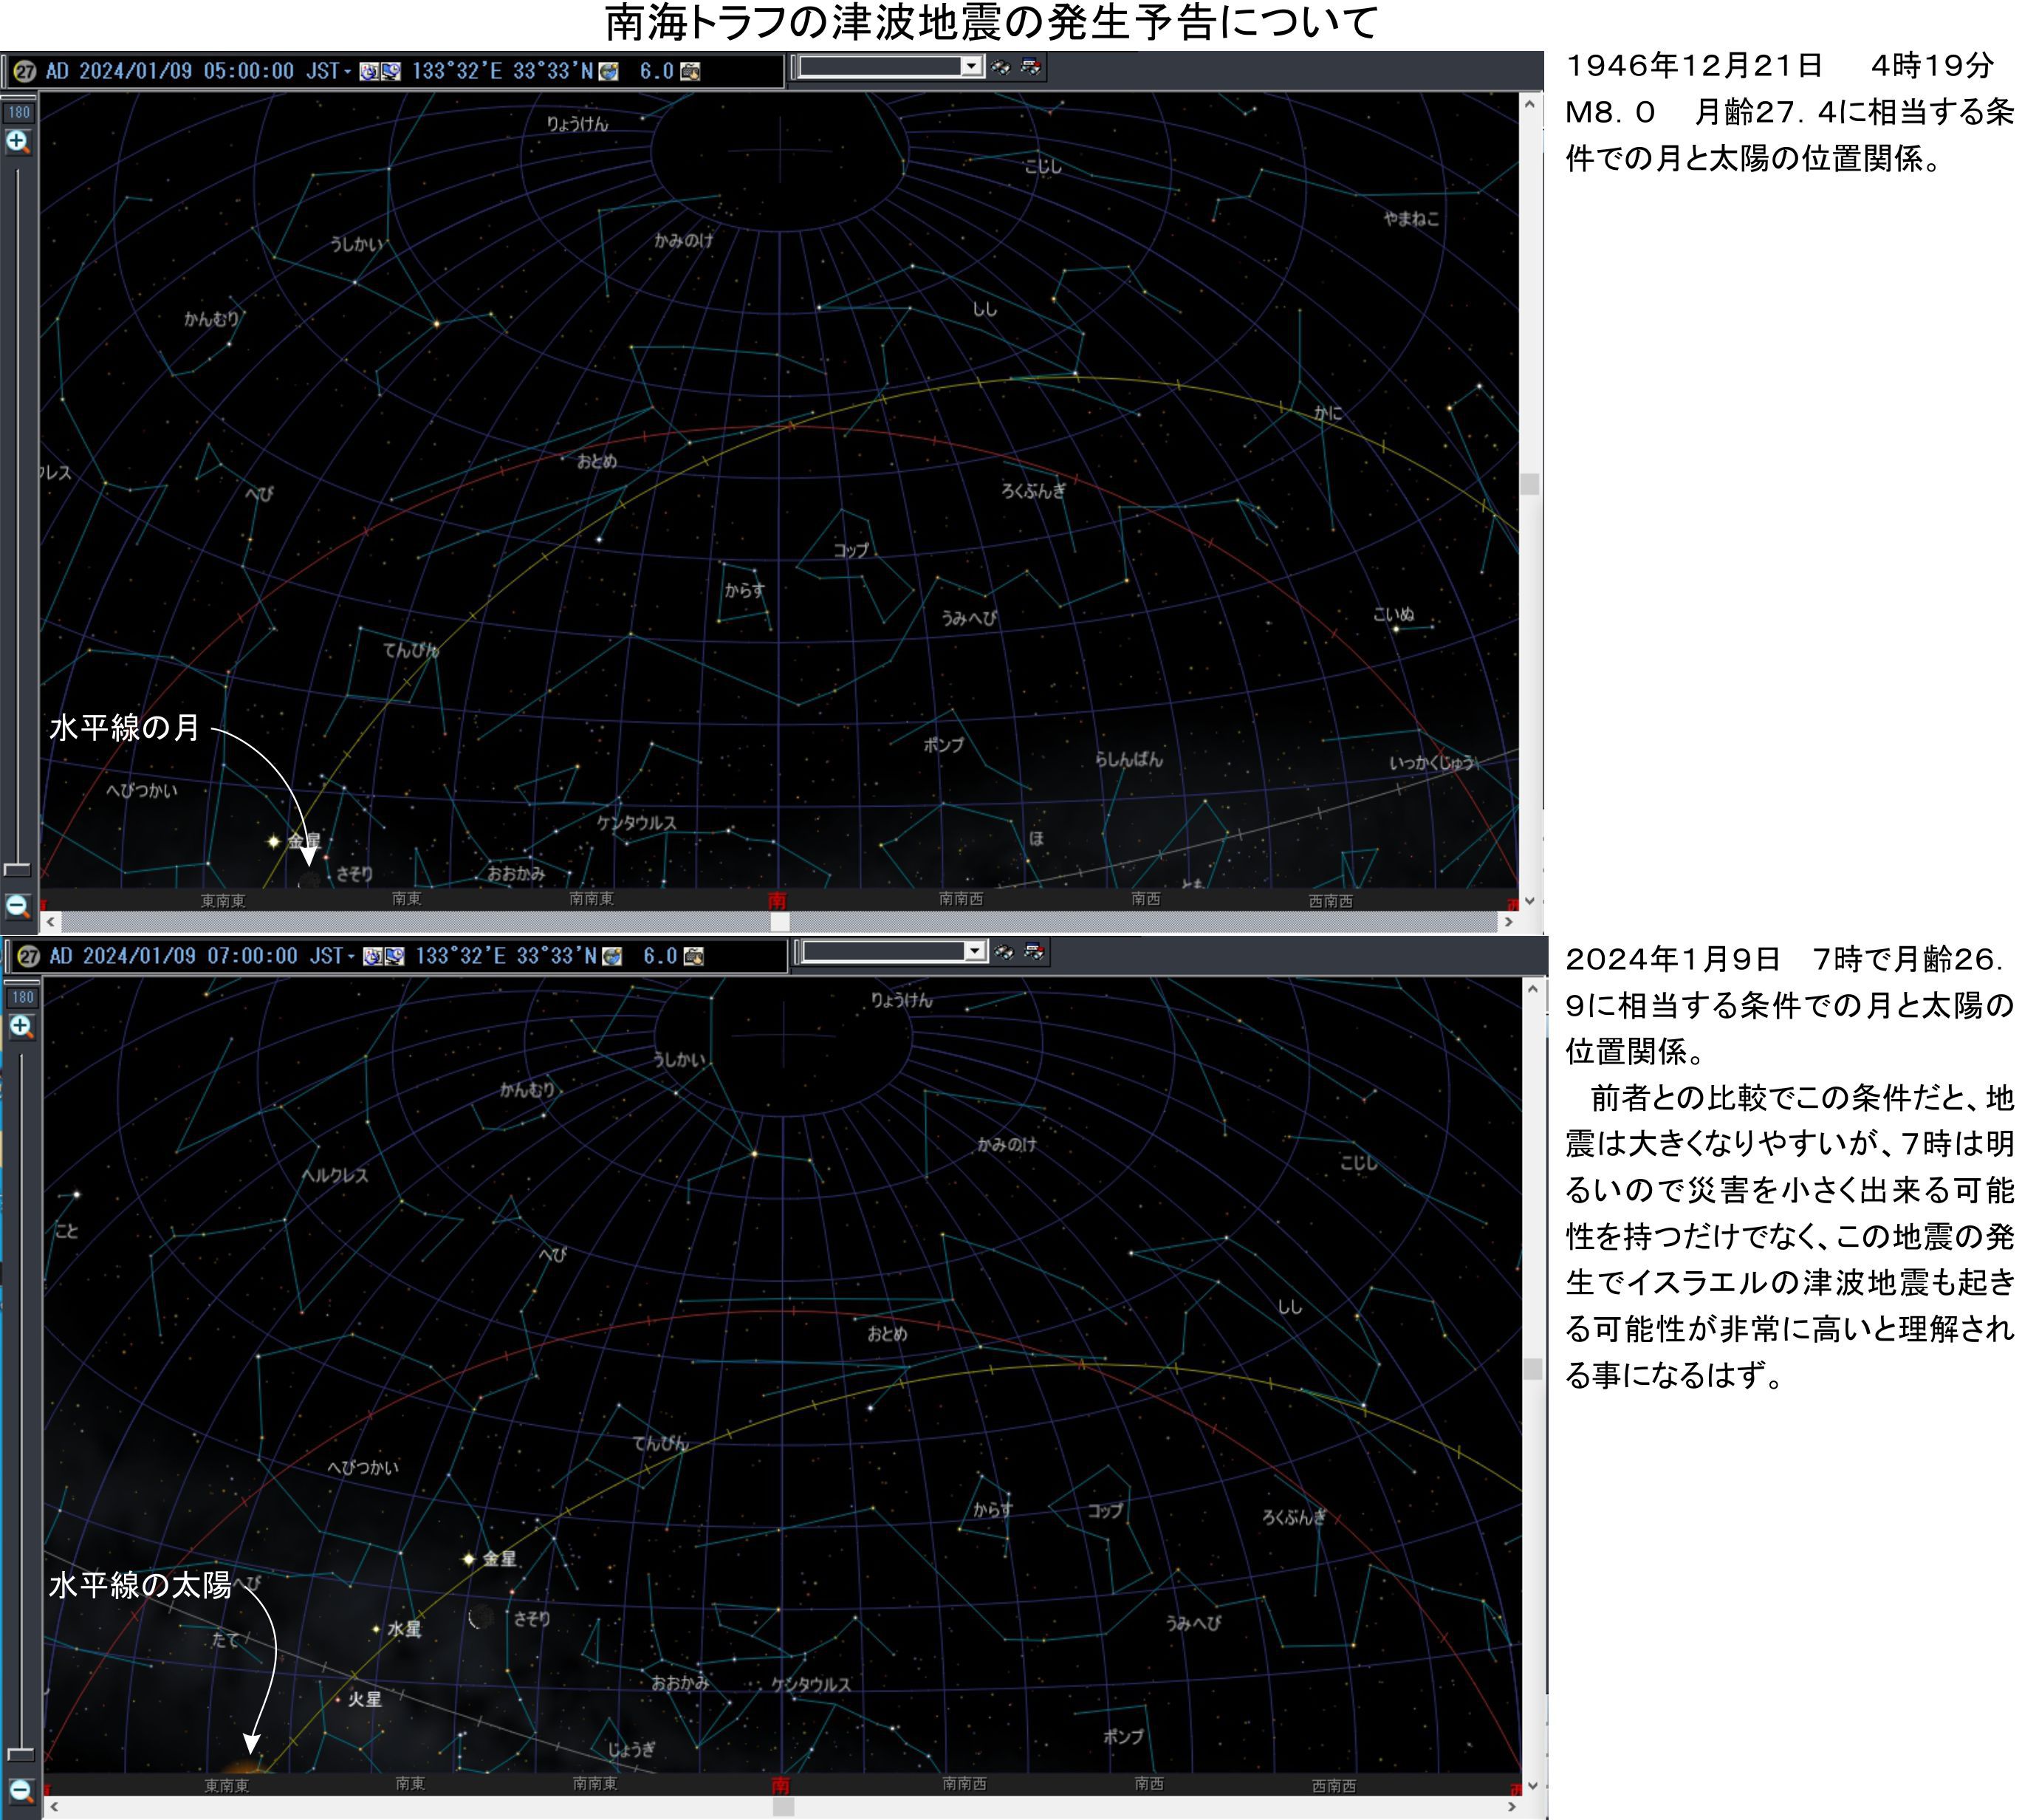Click crescent moon near さそり in lower chart

(481, 1617)
